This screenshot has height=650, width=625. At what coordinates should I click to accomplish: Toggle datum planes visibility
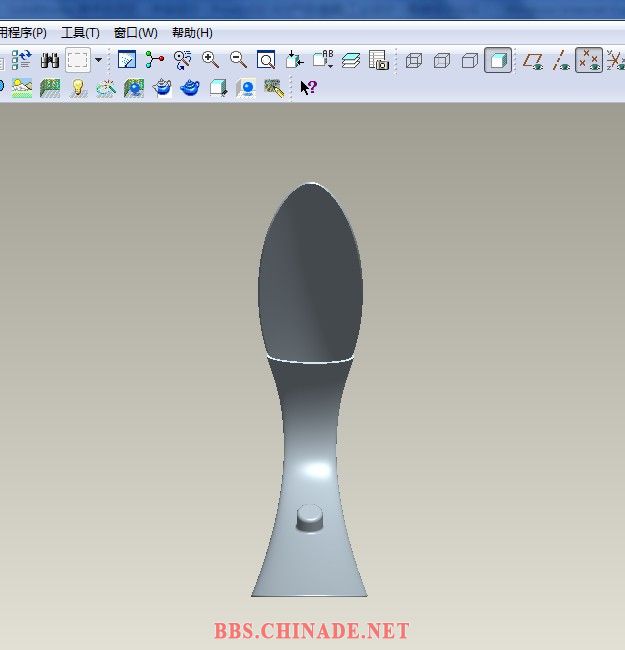(x=533, y=60)
